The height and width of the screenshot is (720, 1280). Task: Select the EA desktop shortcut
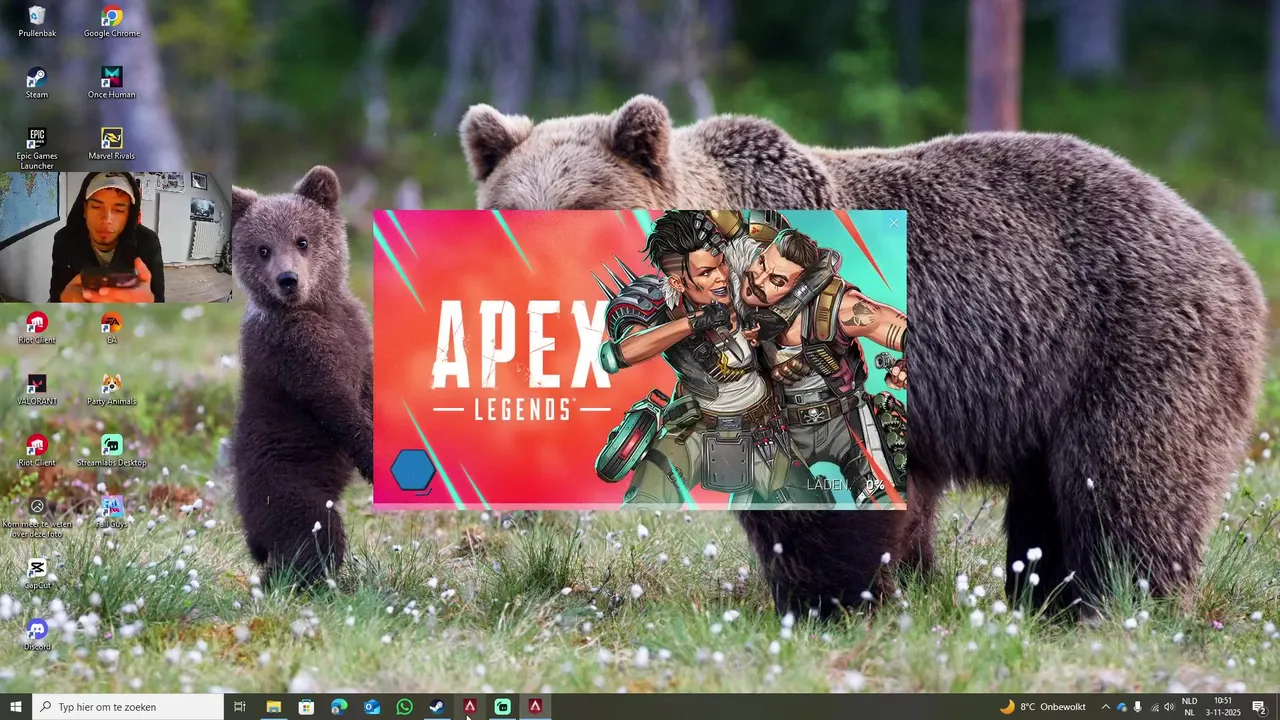(112, 328)
